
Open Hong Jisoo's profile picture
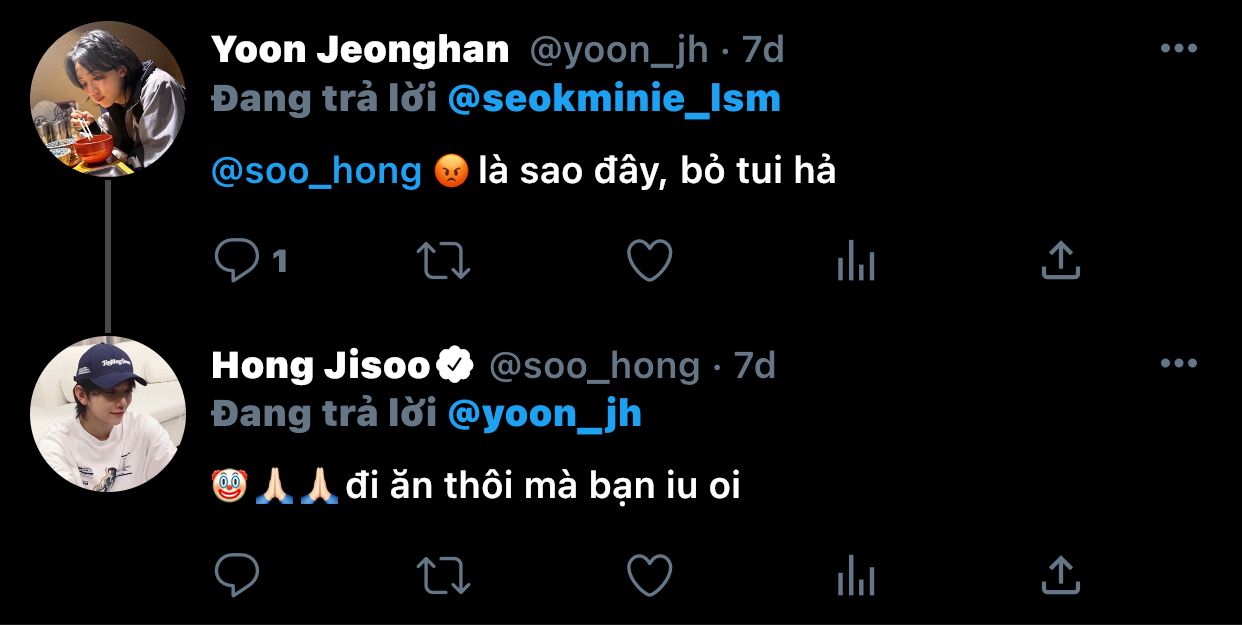point(108,414)
